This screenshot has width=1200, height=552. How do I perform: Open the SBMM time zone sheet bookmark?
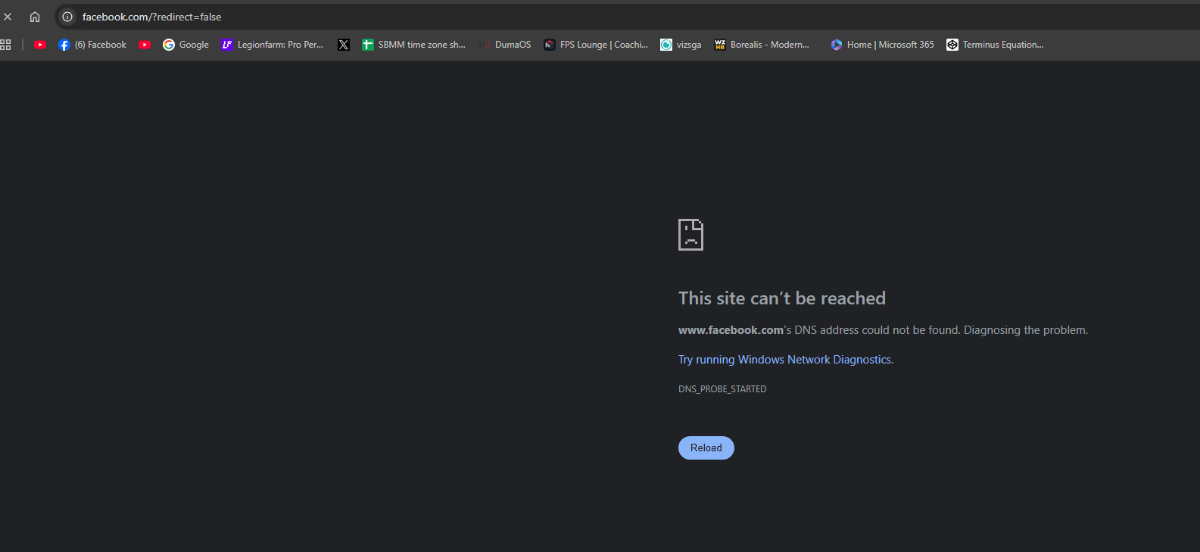click(x=414, y=45)
